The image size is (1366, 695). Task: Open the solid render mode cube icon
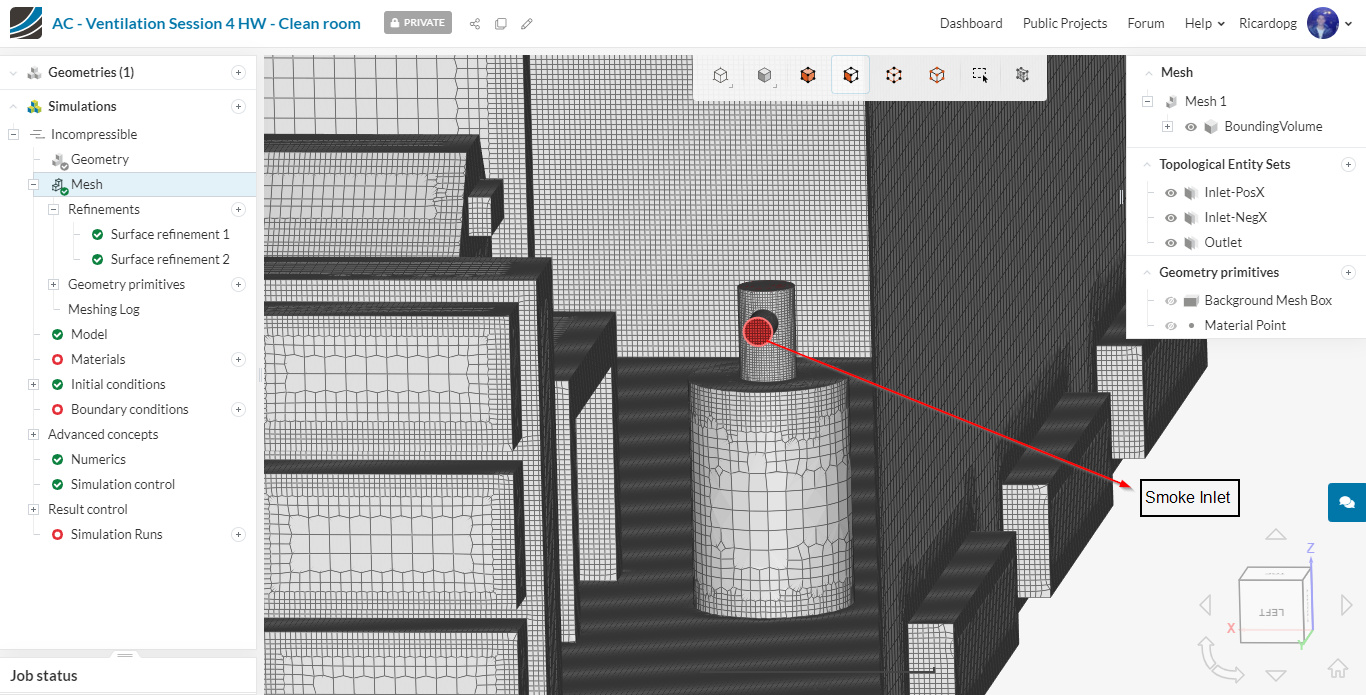(x=764, y=75)
